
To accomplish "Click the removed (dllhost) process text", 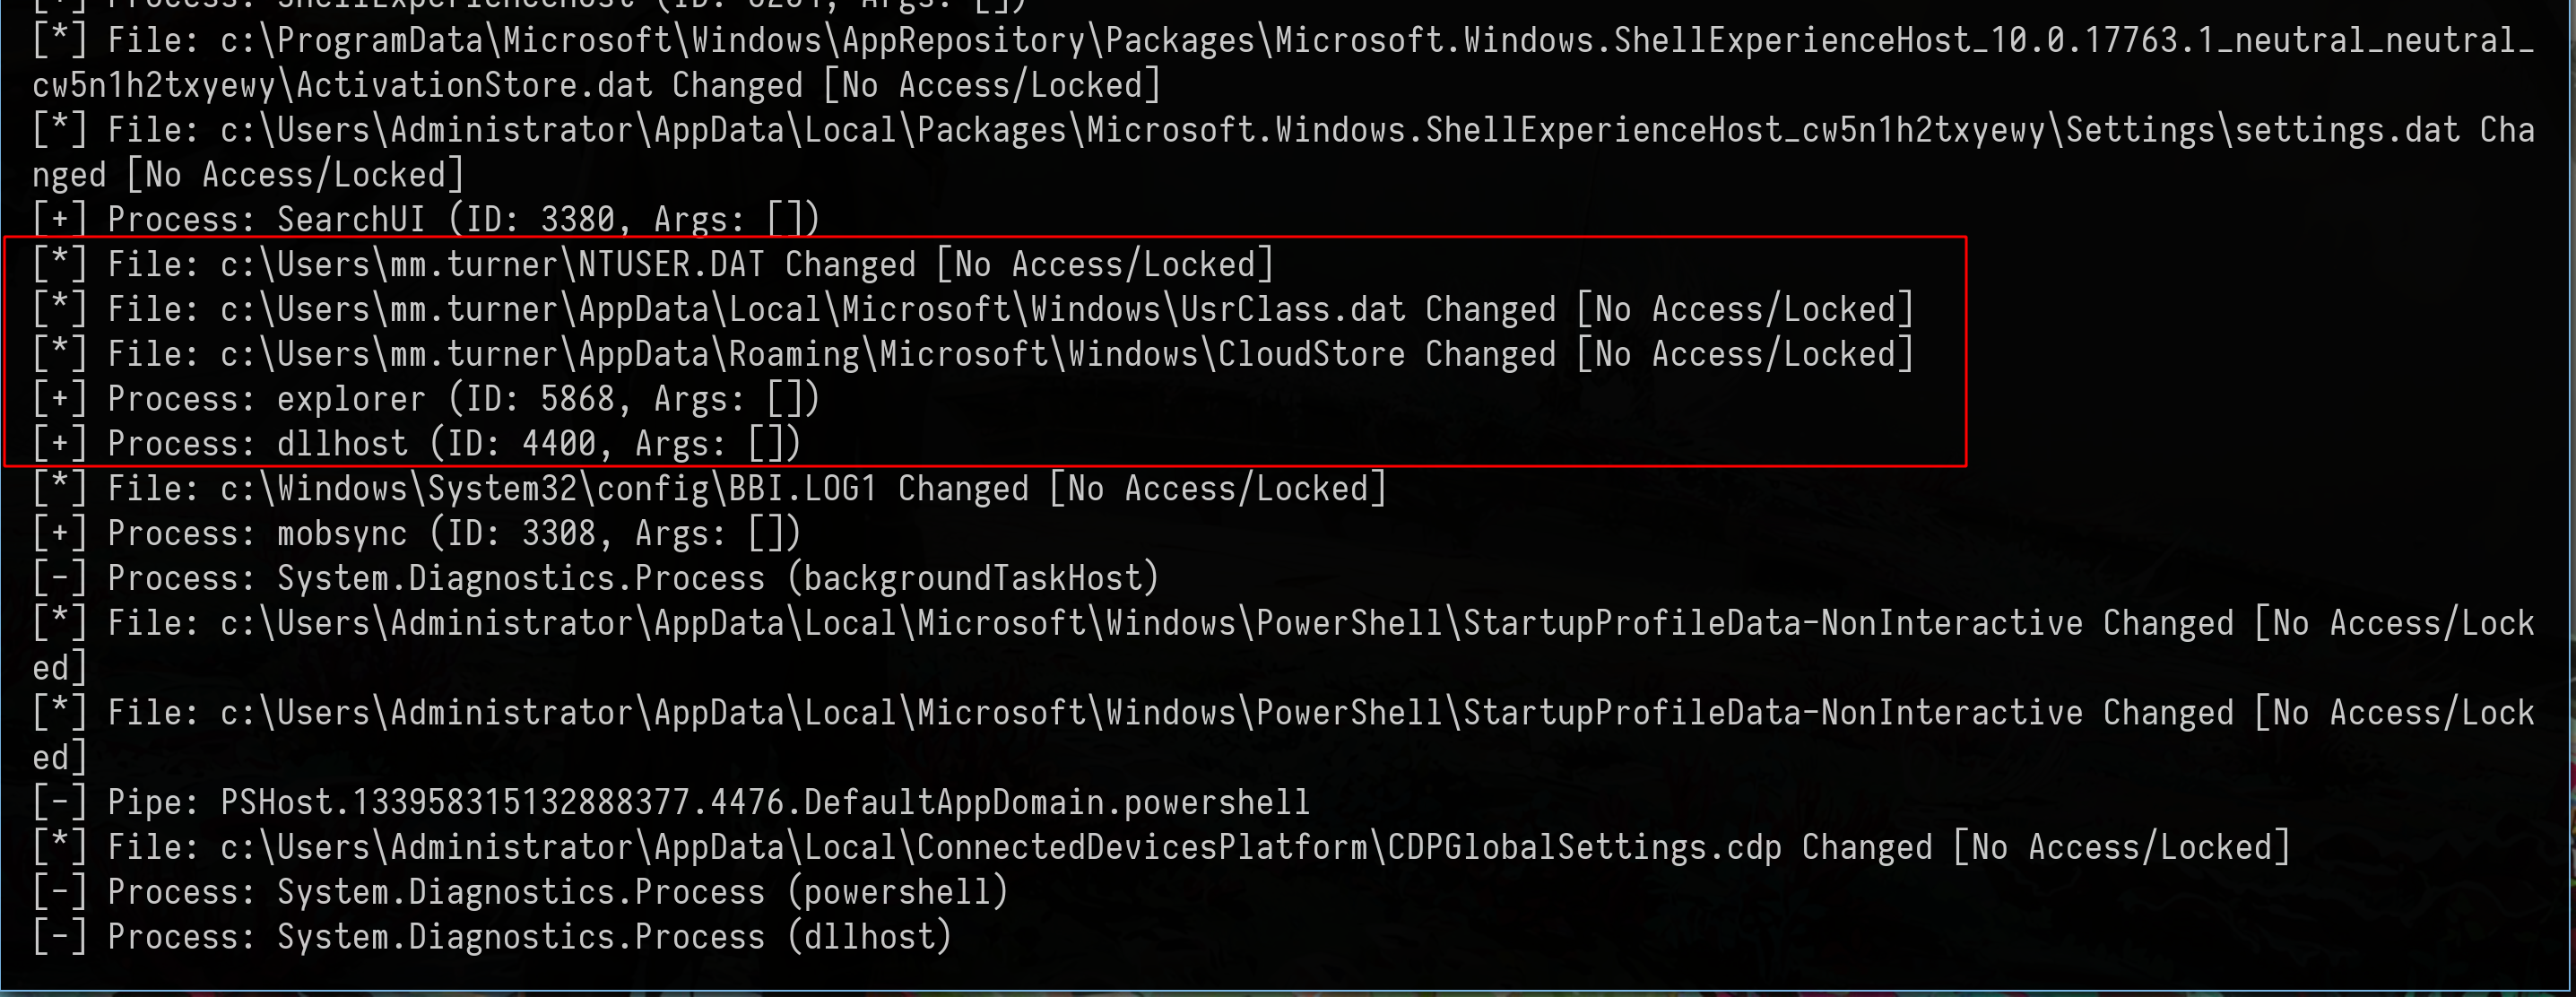I will pos(869,937).
